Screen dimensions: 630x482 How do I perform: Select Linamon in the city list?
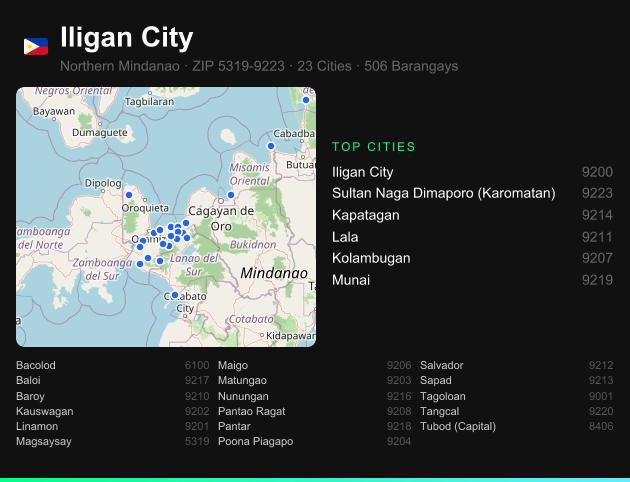112,426
